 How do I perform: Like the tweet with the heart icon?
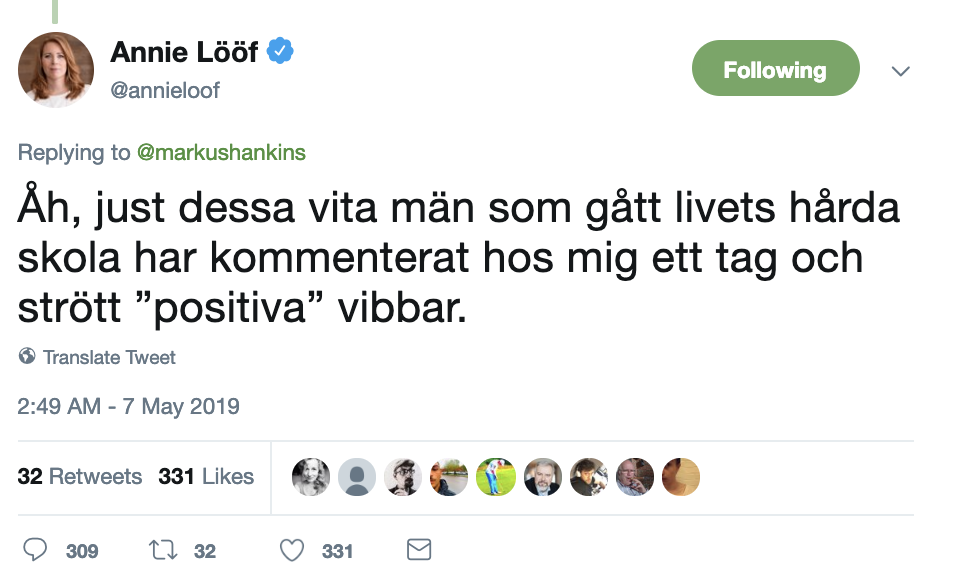(x=291, y=550)
